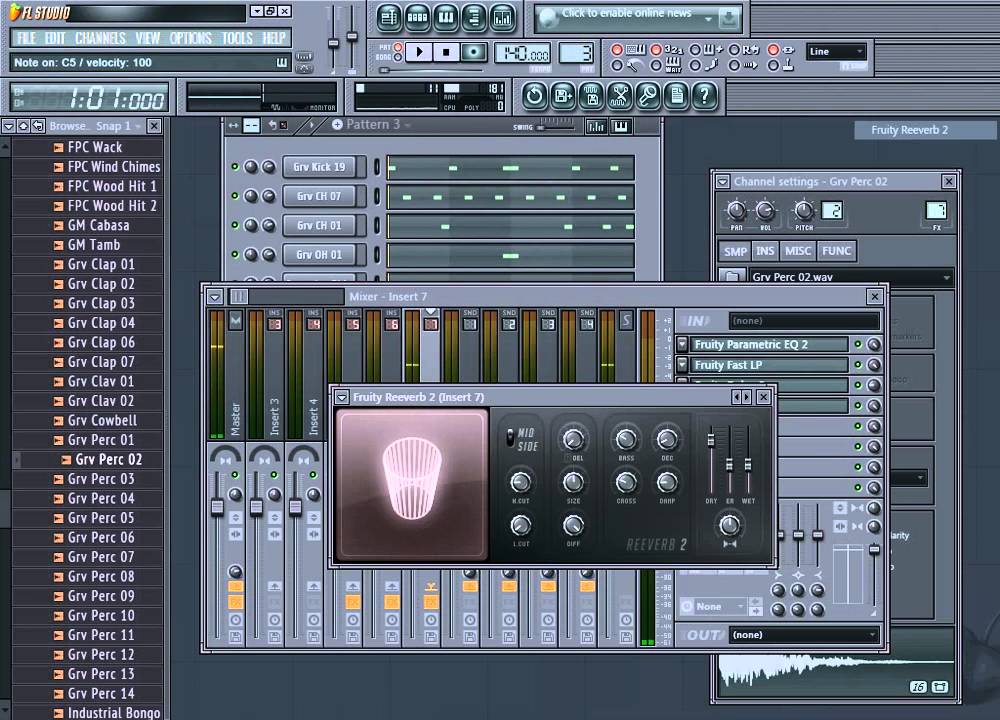Click the tempo 140.000 display
The width and height of the screenshot is (1000, 720).
click(x=522, y=54)
